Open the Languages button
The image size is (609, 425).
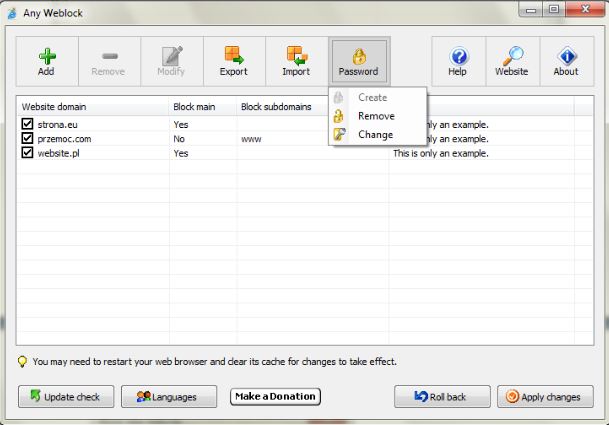click(169, 397)
